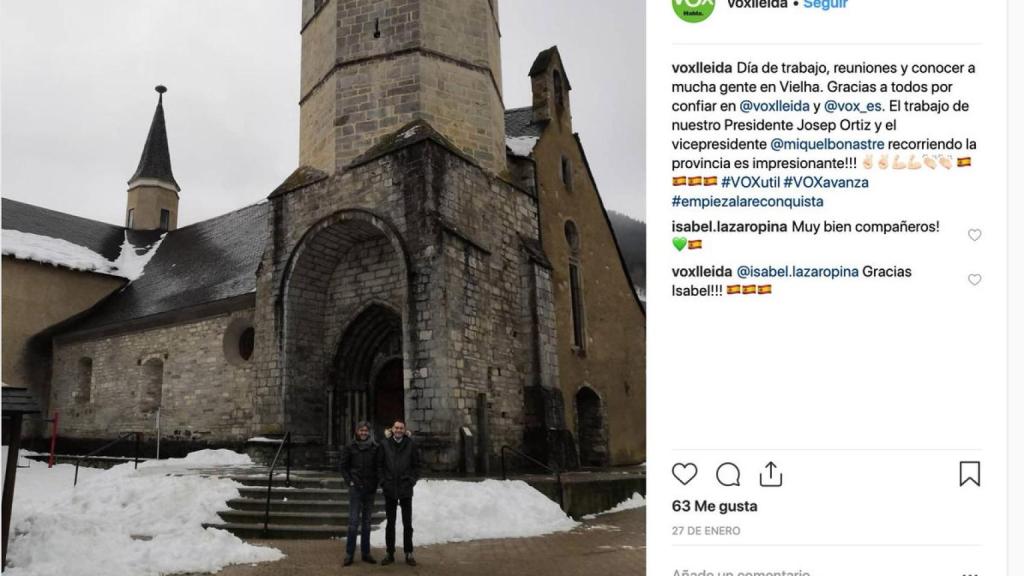The width and height of the screenshot is (1024, 576).
Task: Open the VOX profile avatar
Action: (693, 6)
